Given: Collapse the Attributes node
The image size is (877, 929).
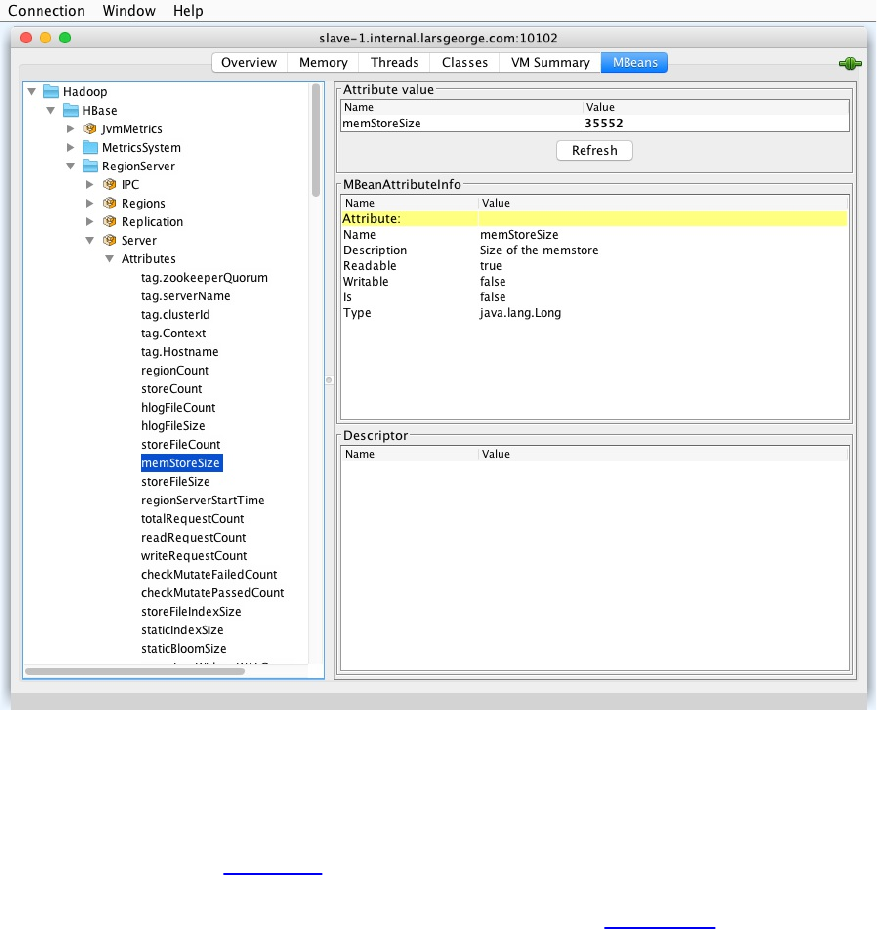Looking at the screenshot, I should coord(110,258).
